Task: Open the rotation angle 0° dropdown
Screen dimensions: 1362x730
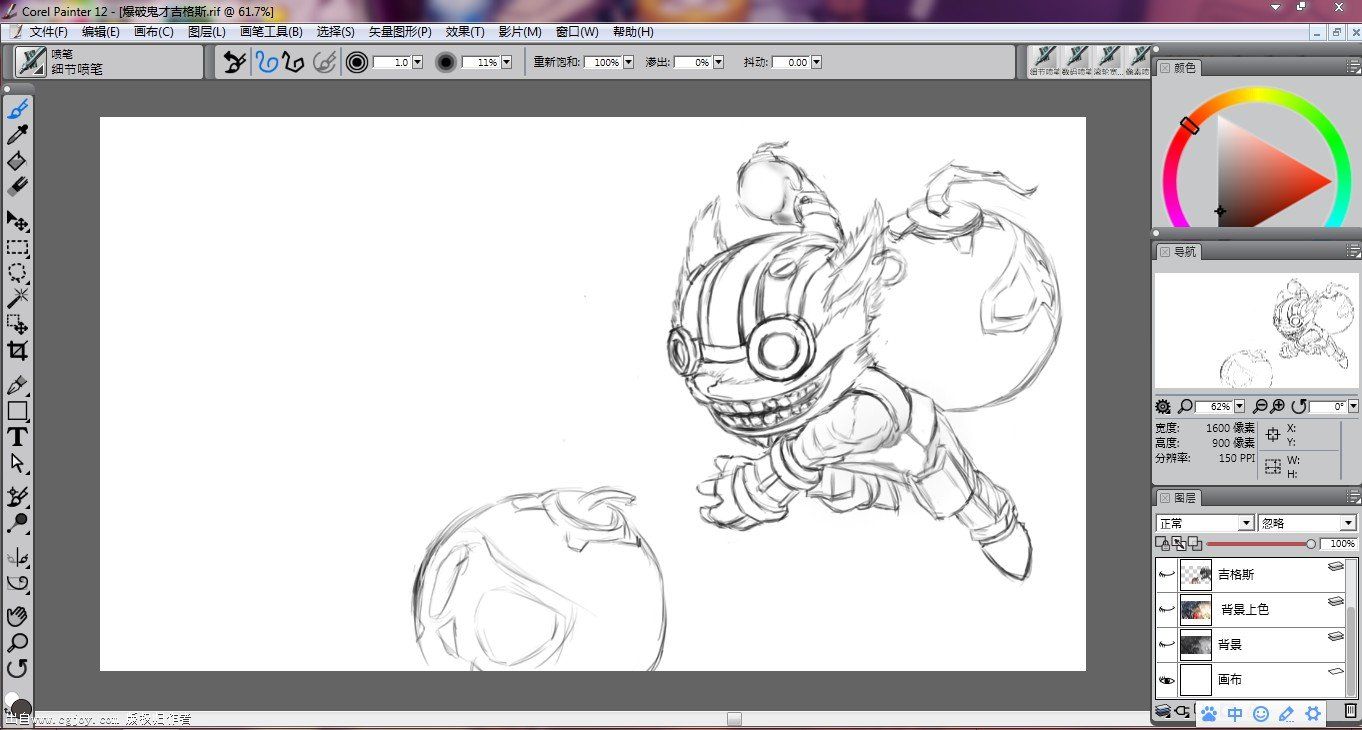Action: click(x=1353, y=407)
